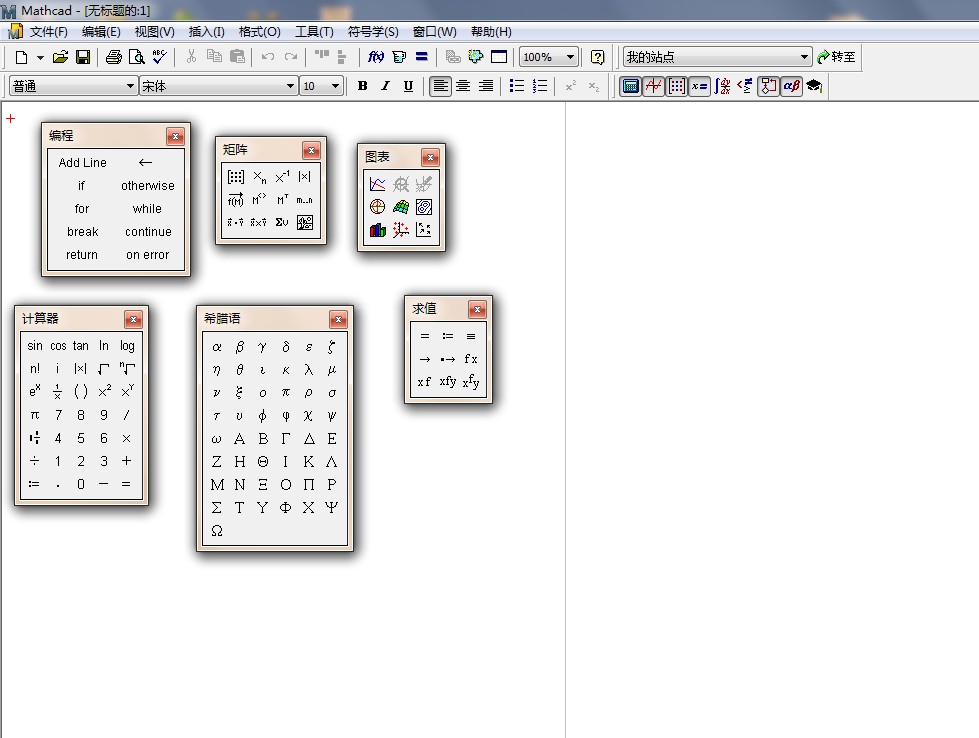Insert a contour plot from the graph palette
The height and width of the screenshot is (738, 979).
tap(424, 207)
